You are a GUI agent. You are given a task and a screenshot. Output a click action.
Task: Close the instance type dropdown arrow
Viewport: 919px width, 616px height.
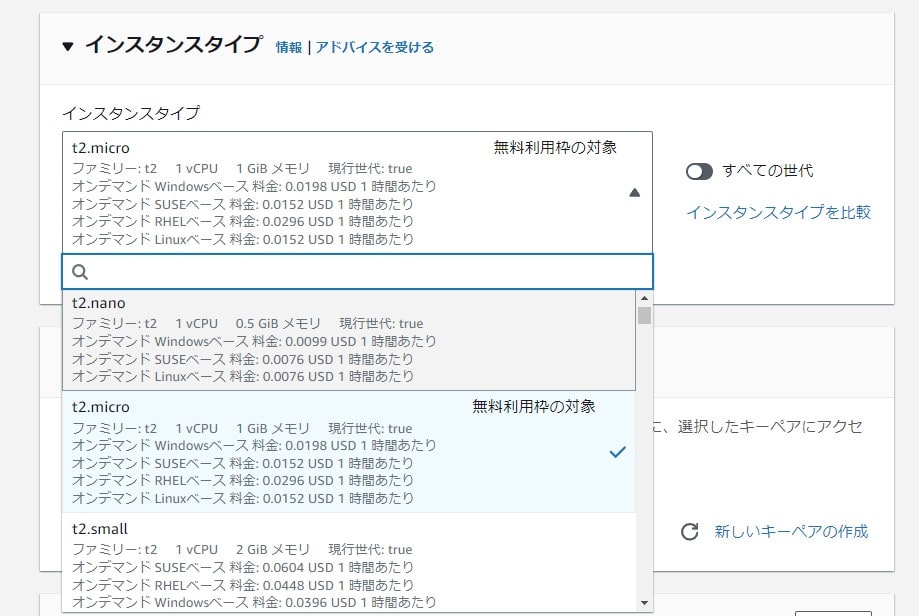[634, 193]
